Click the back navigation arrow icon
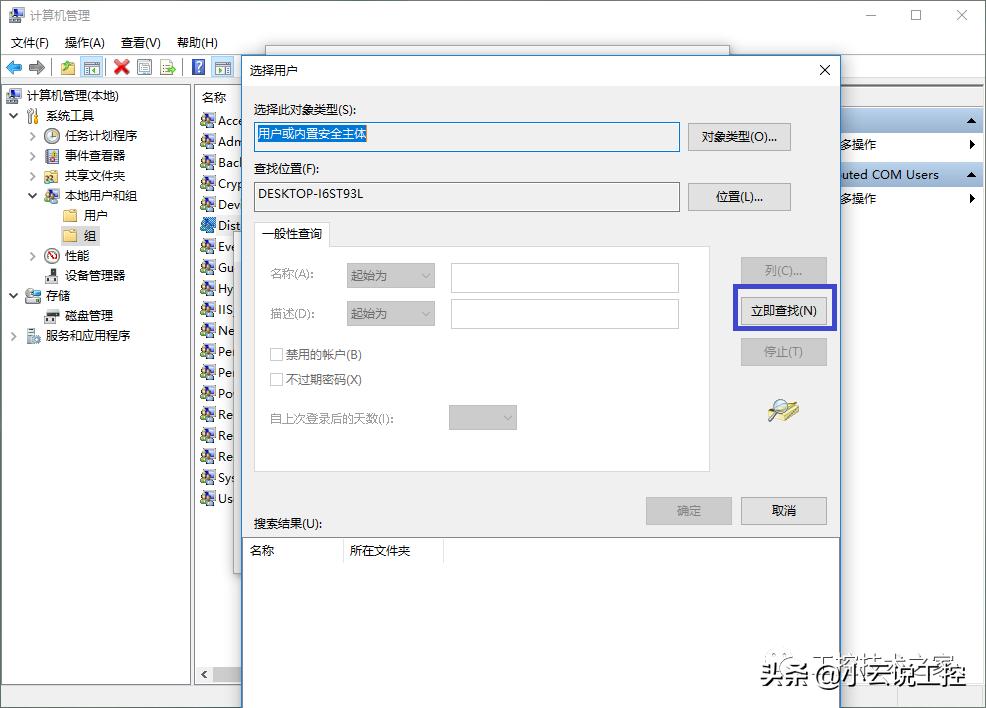 tap(15, 66)
